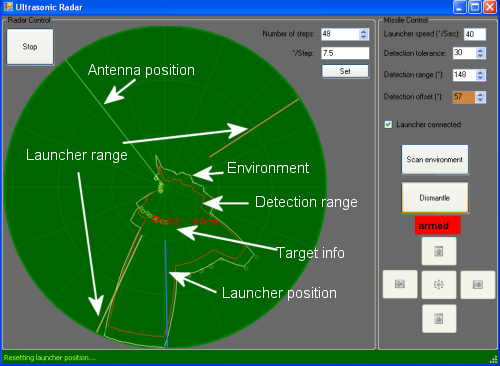Click the orange Detection offset field
This screenshot has width=500, height=366.
point(464,97)
